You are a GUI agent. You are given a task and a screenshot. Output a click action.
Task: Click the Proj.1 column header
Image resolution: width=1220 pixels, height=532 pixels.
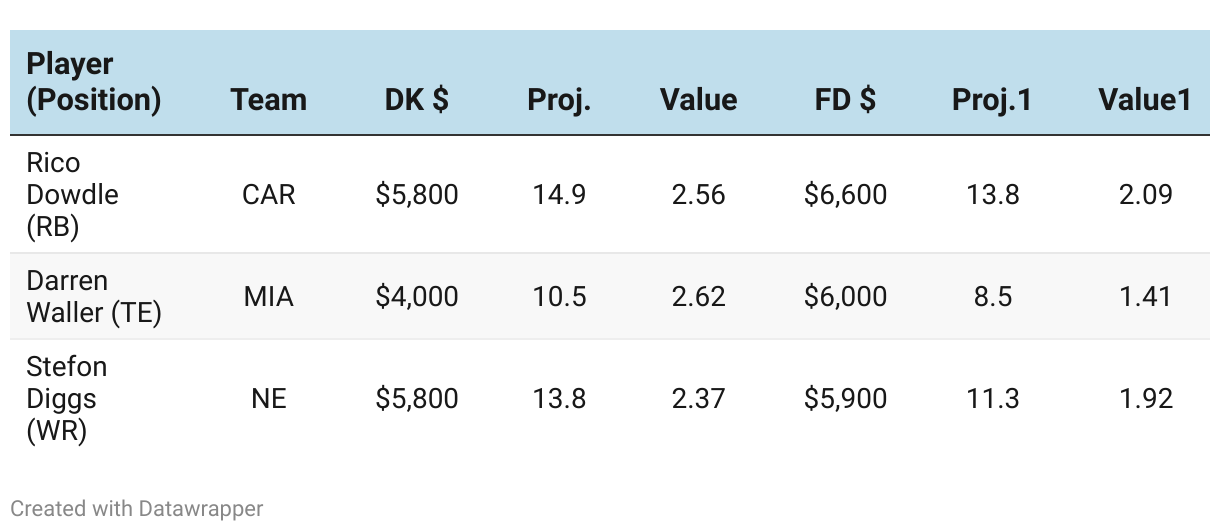(991, 100)
